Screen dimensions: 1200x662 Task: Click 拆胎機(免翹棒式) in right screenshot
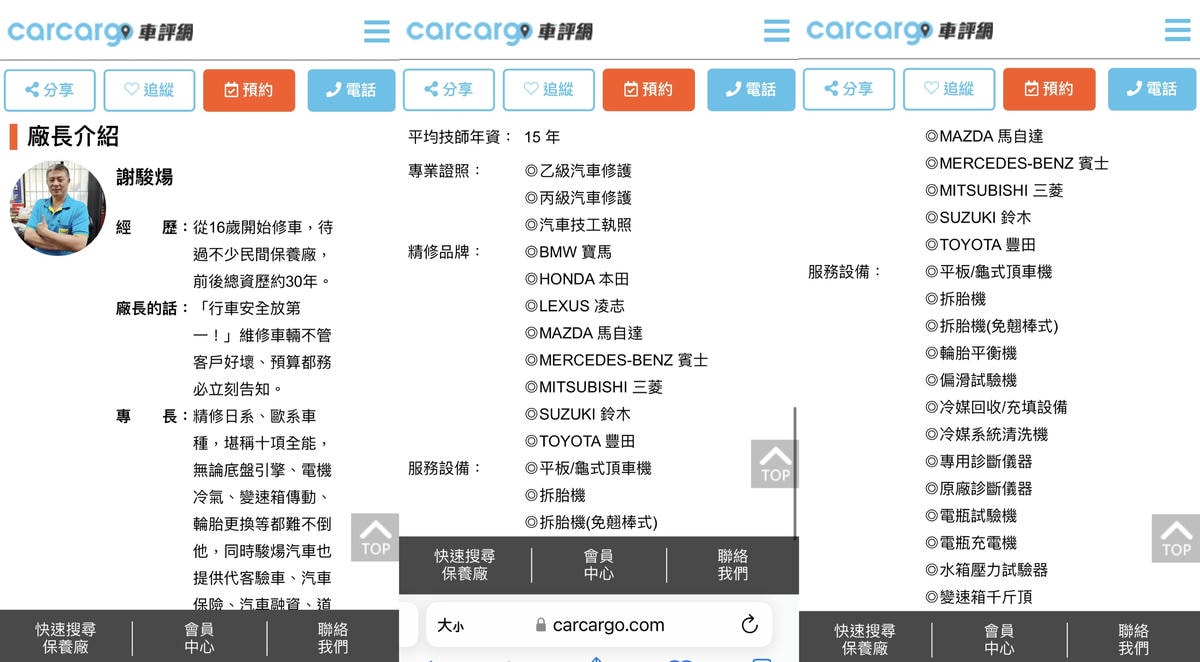coord(991,326)
